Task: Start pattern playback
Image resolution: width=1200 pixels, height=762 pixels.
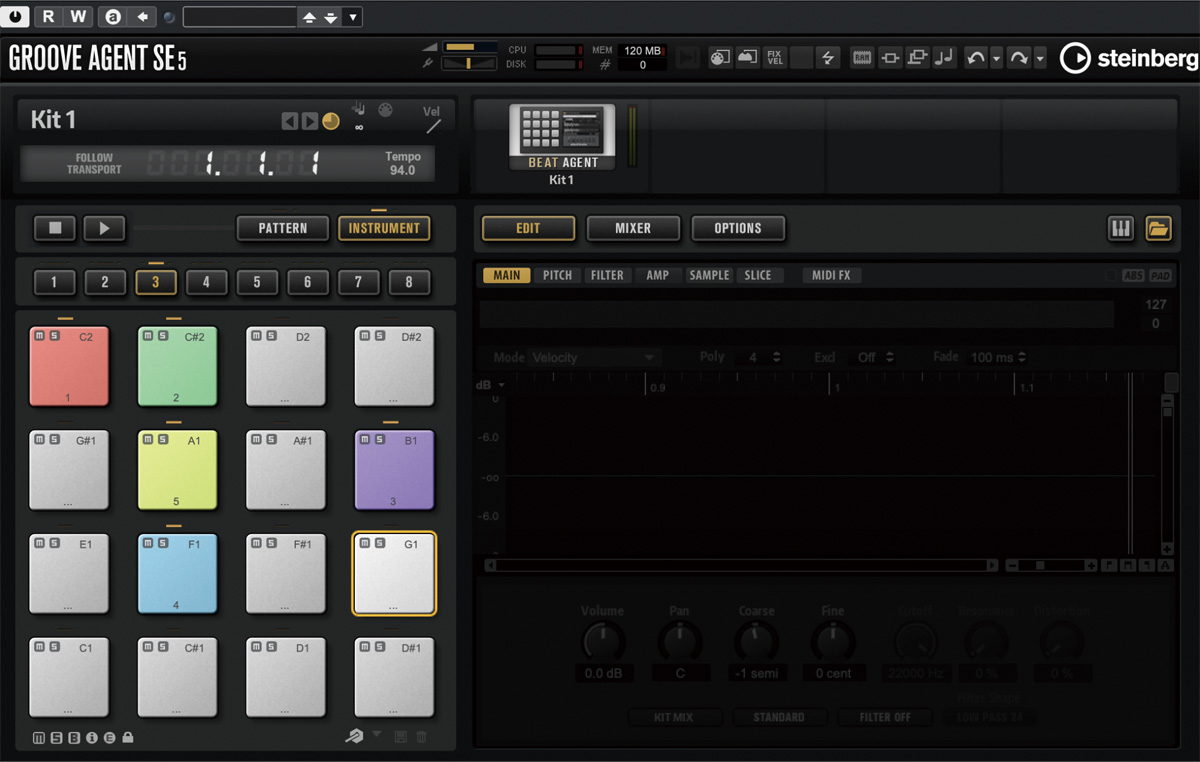Action: pyautogui.click(x=104, y=228)
